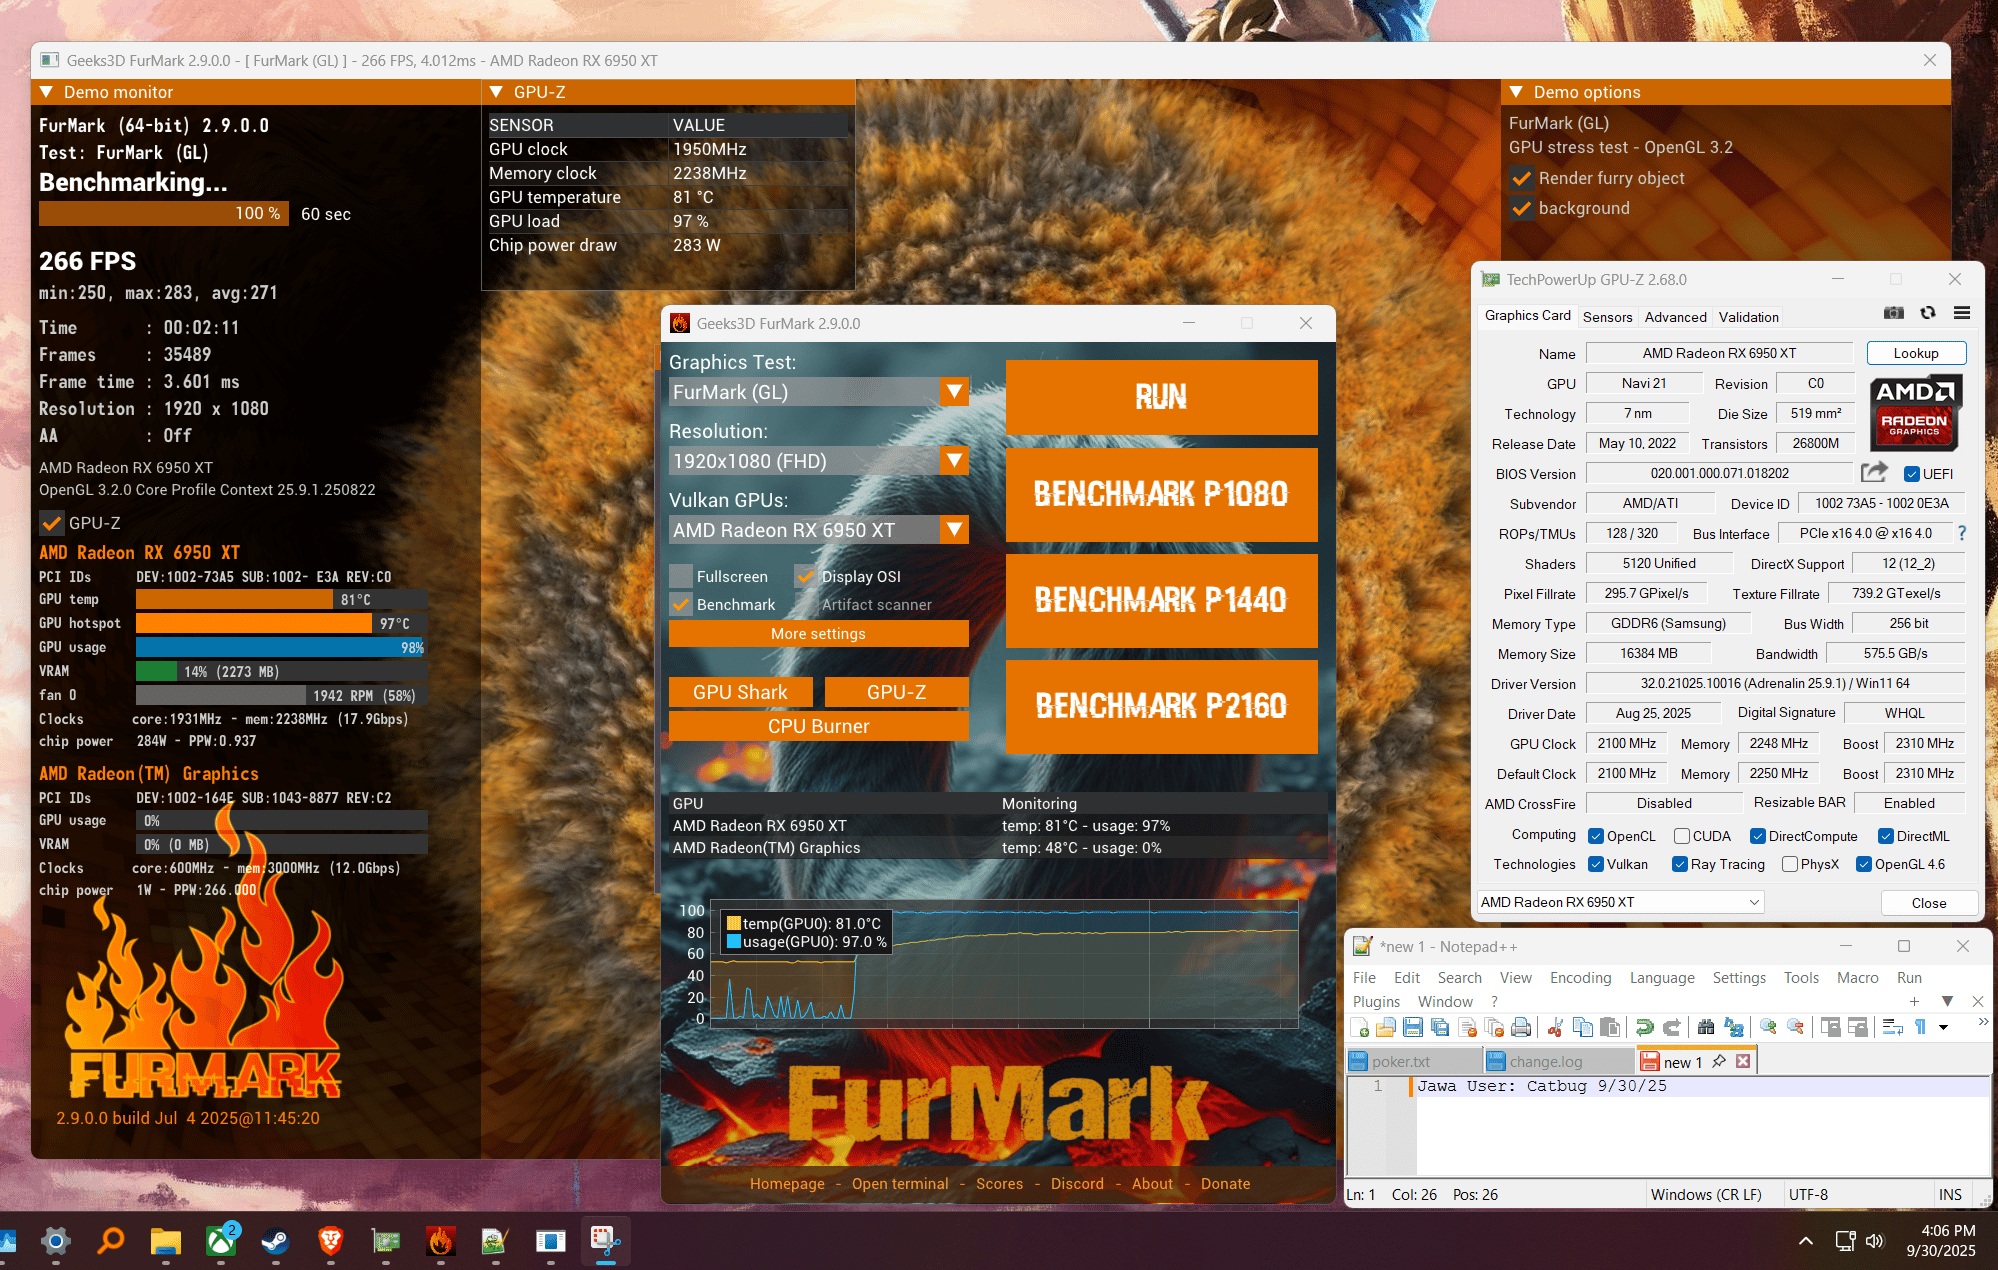1998x1270 pixels.
Task: Take a GPU-Z screenshot with the camera icon
Action: tap(1893, 314)
